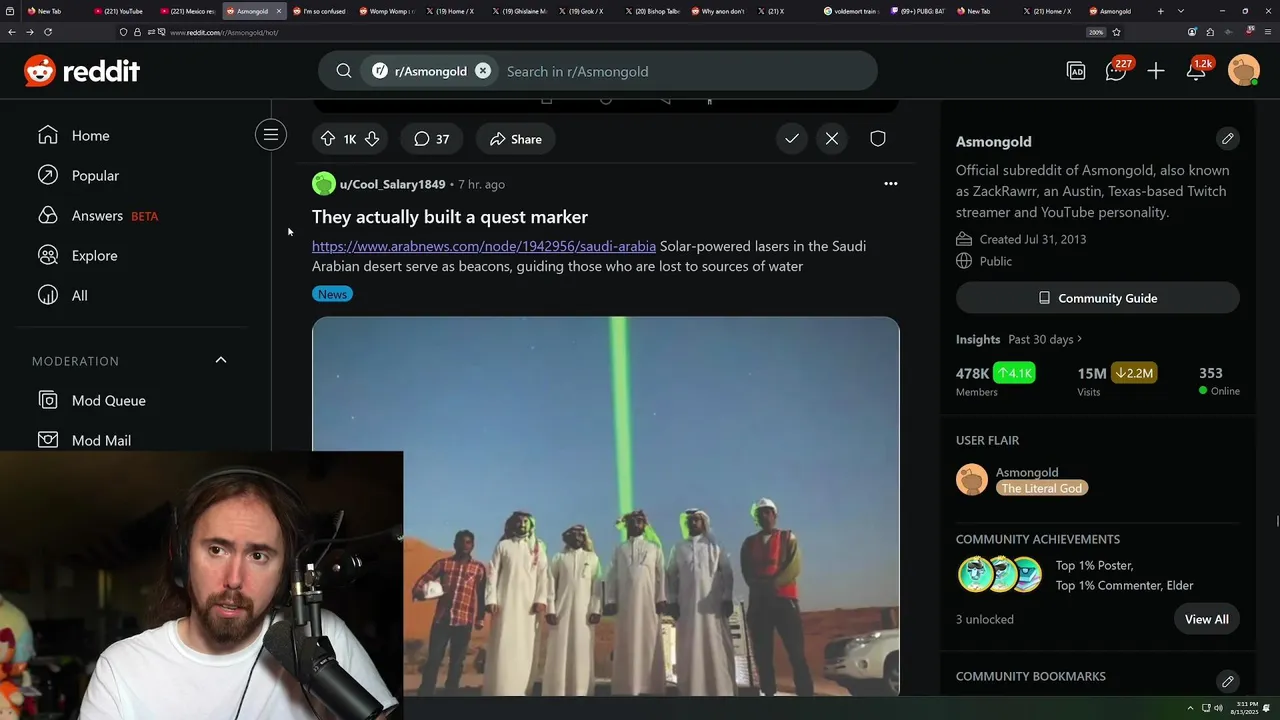
Task: Open the mod shield actions icon
Action: point(878,139)
